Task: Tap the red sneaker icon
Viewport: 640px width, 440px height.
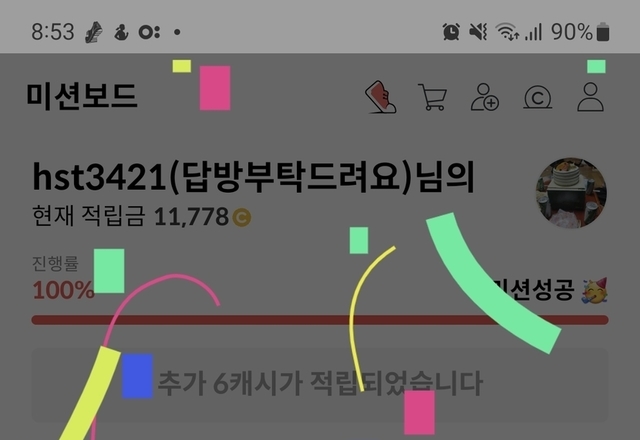Action: [x=380, y=97]
